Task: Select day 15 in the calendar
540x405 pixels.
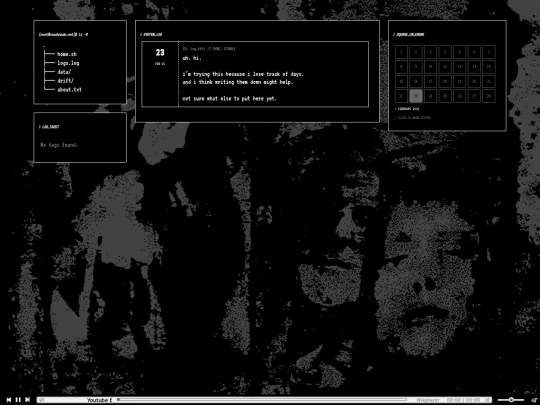Action: (401, 82)
